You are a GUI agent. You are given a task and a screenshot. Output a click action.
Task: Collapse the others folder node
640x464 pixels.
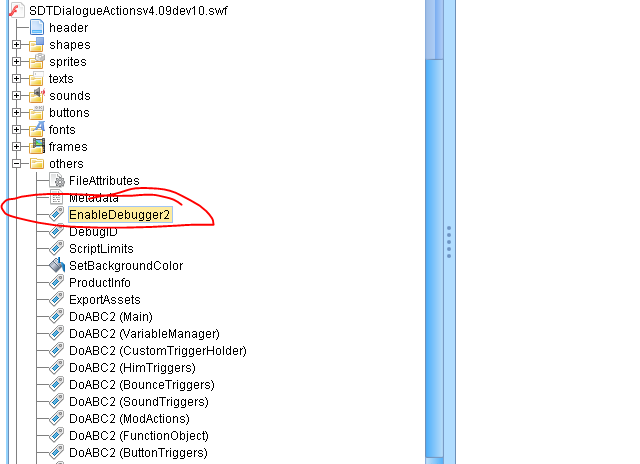pyautogui.click(x=17, y=164)
